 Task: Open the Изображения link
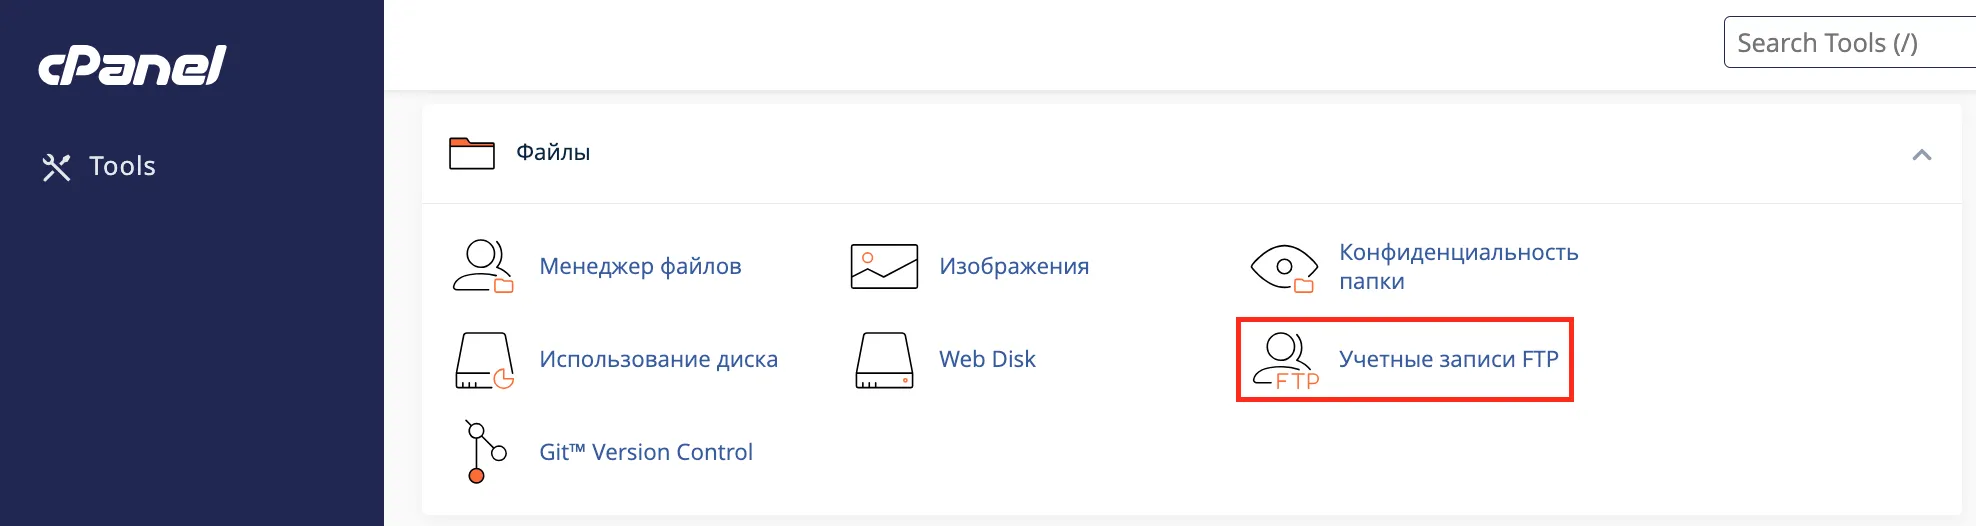click(x=1014, y=266)
